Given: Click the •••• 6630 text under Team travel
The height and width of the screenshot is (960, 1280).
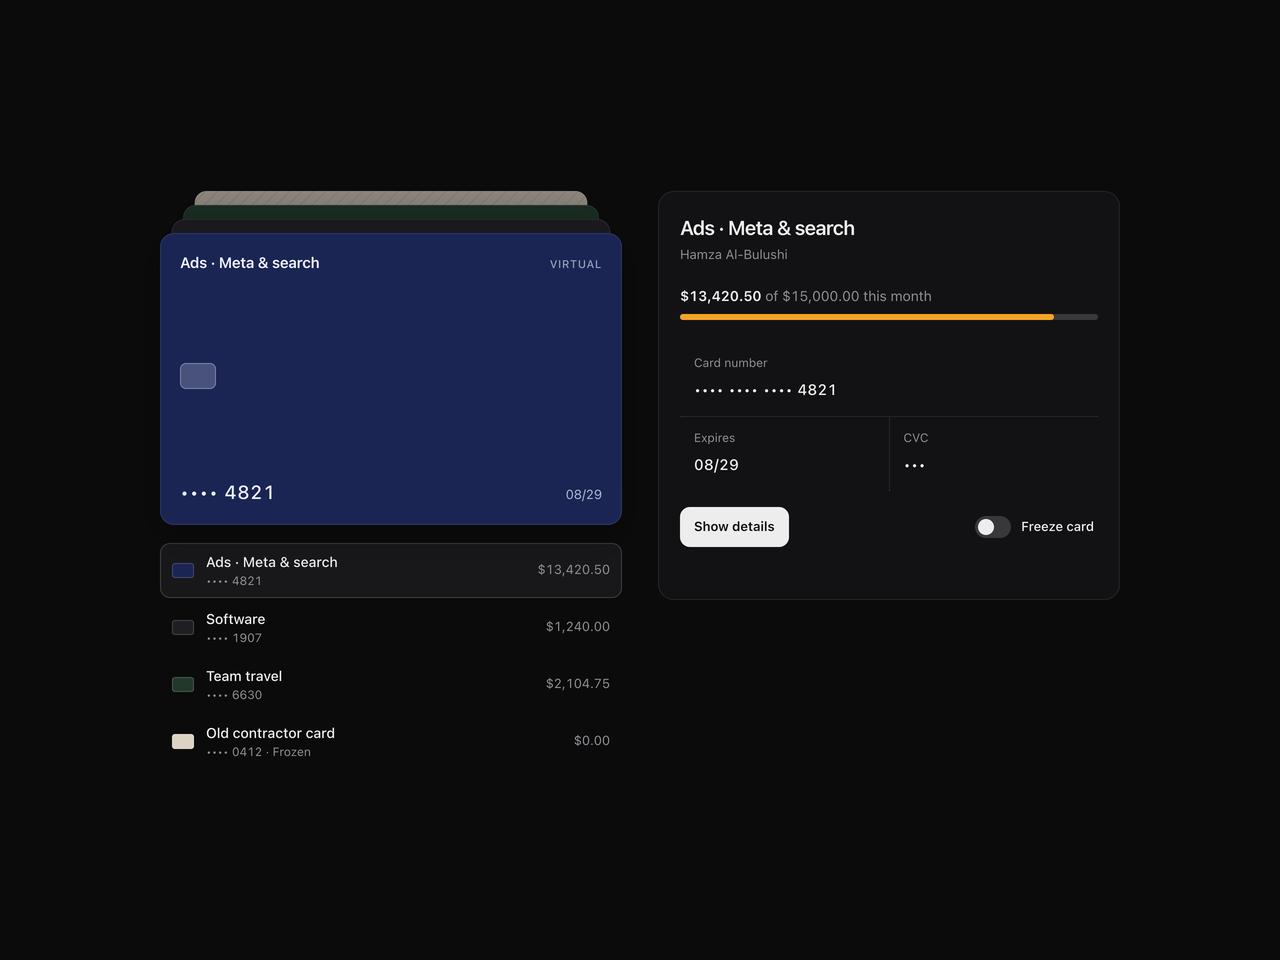Looking at the screenshot, I should [234, 695].
